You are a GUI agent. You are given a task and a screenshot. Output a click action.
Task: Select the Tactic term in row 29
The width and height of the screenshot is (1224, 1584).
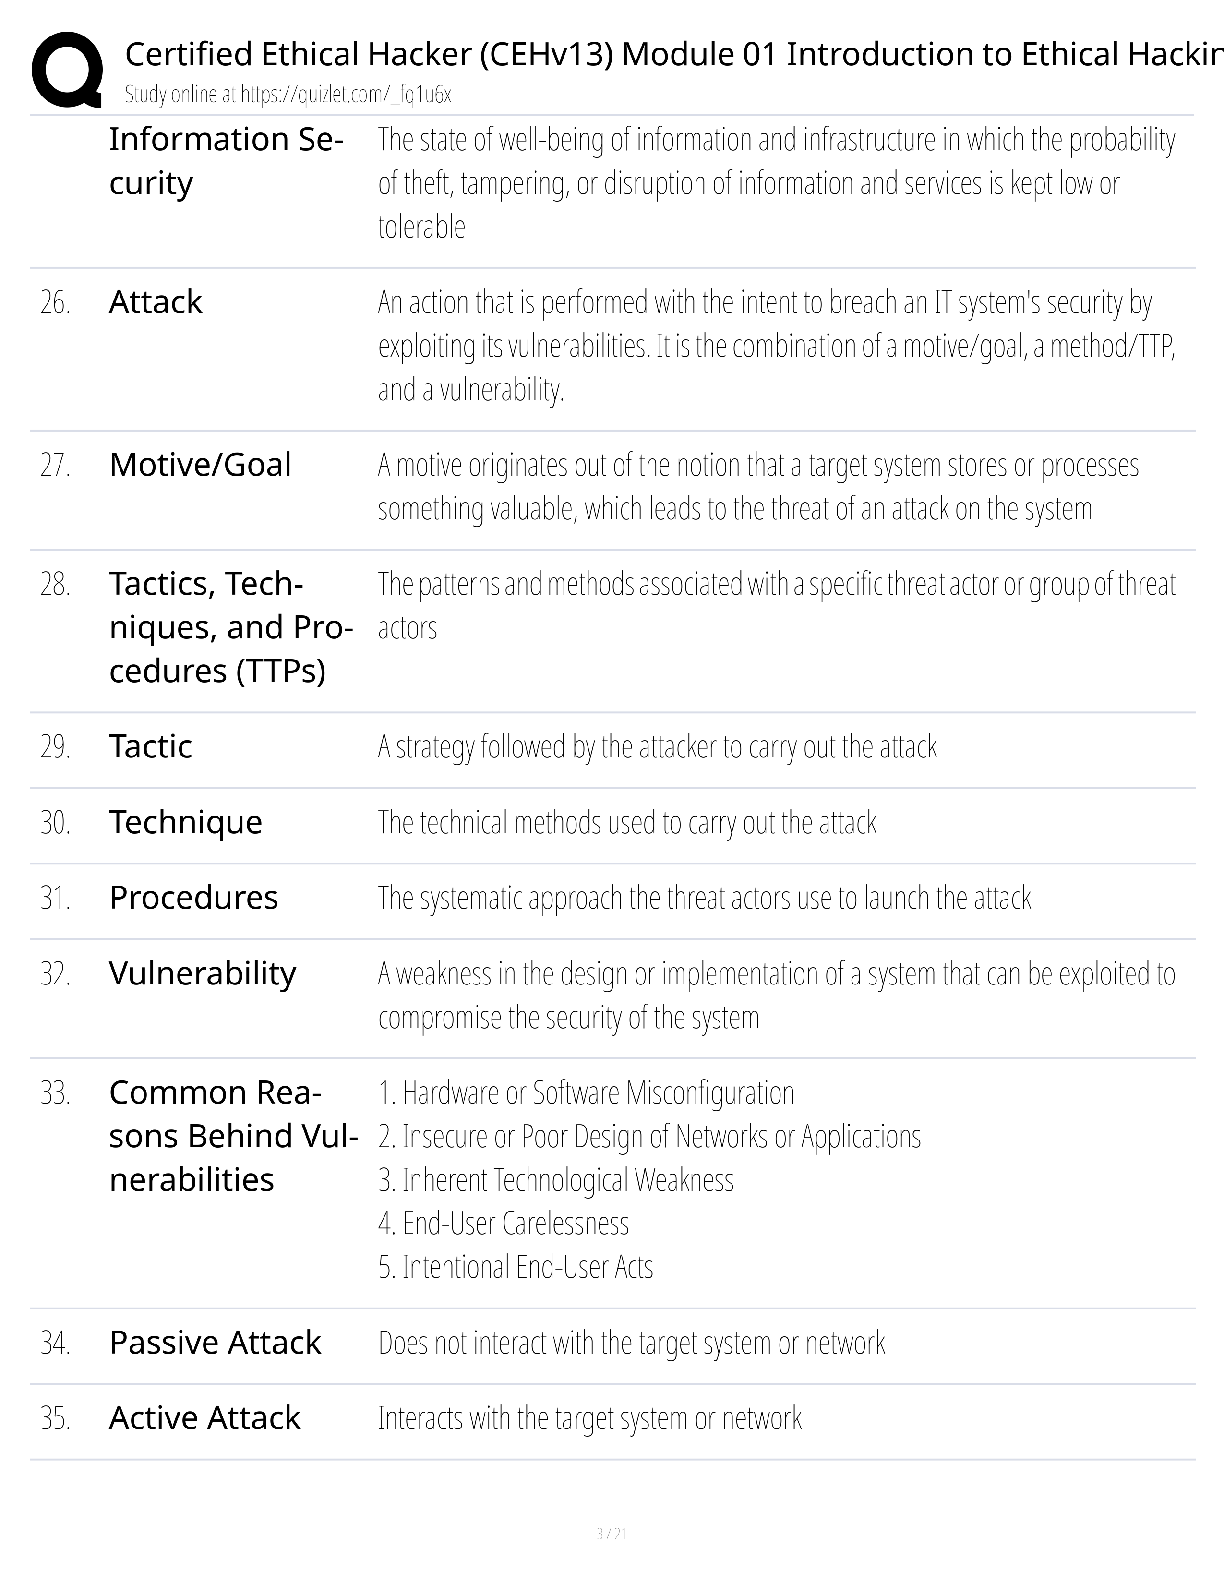click(x=151, y=746)
